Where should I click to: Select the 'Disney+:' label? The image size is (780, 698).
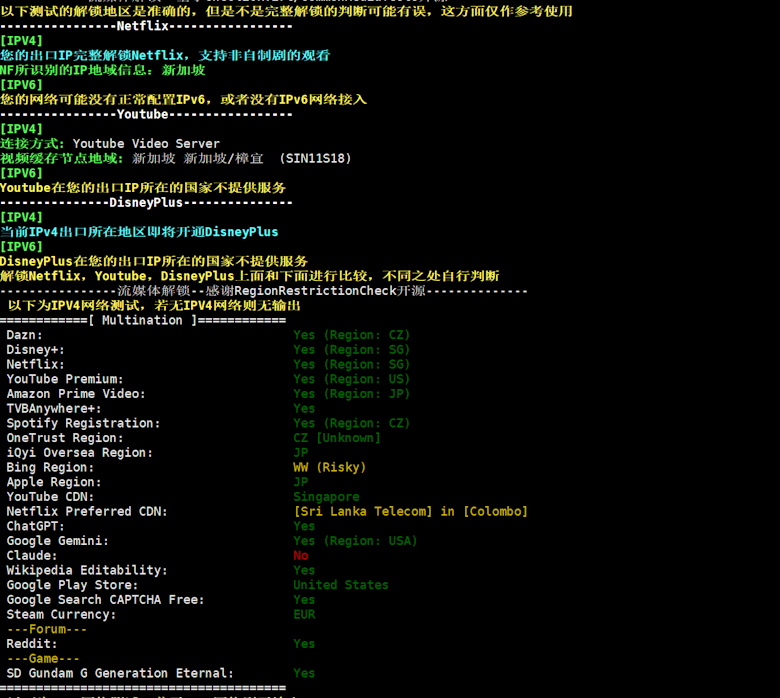click(35, 350)
